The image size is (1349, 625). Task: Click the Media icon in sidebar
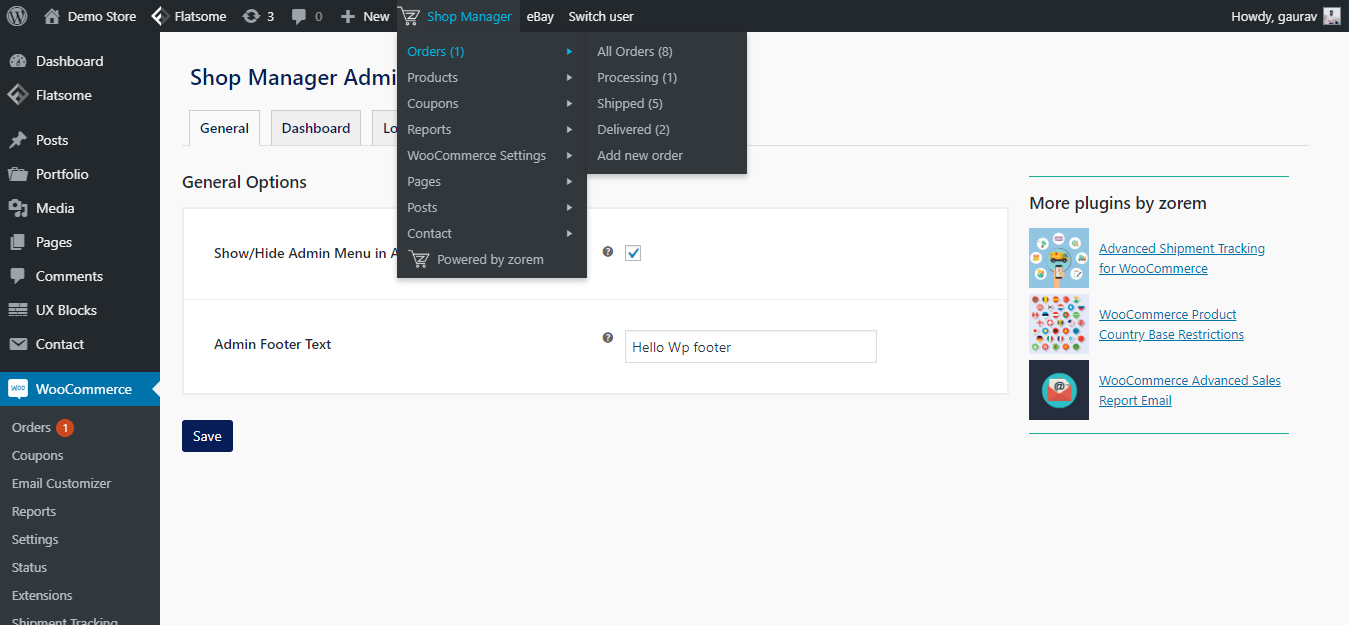point(18,208)
